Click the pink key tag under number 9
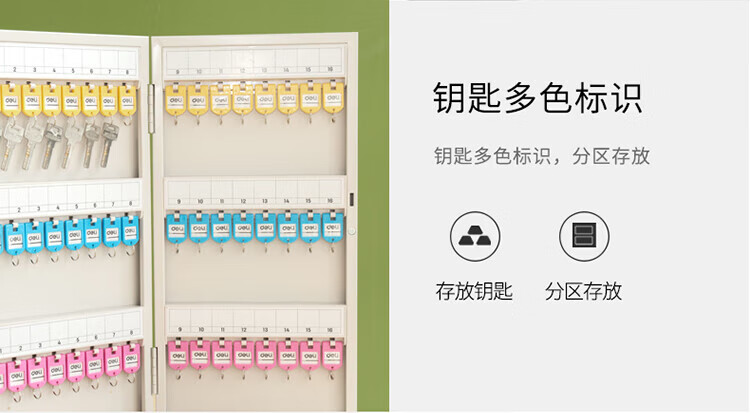 [x=178, y=355]
